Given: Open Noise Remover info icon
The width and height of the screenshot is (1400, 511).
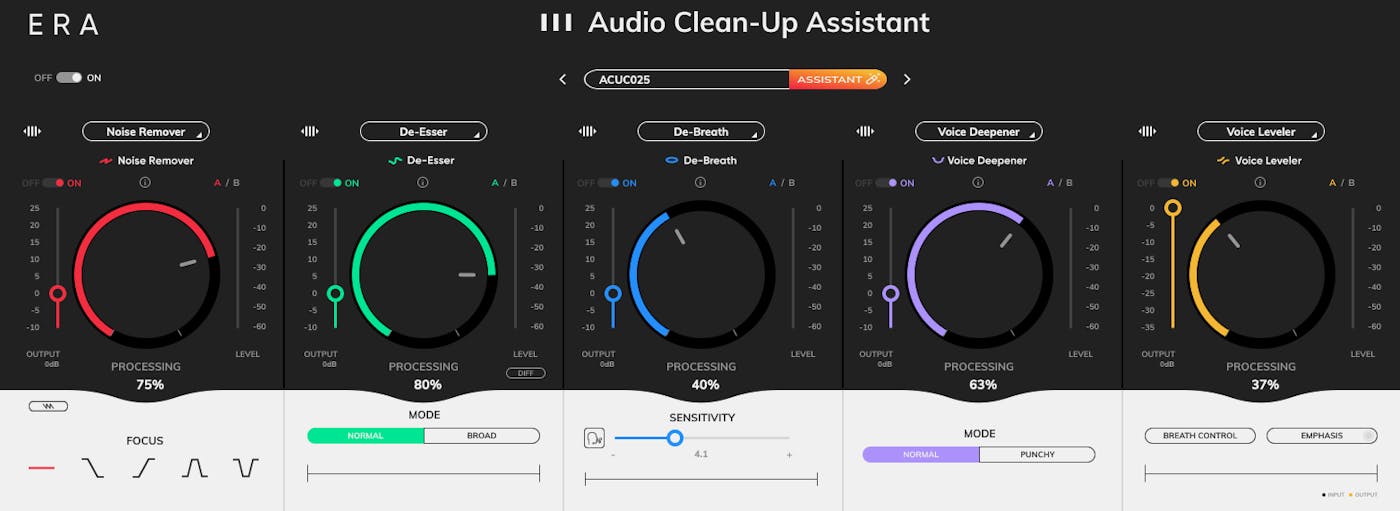Looking at the screenshot, I should coord(145,182).
